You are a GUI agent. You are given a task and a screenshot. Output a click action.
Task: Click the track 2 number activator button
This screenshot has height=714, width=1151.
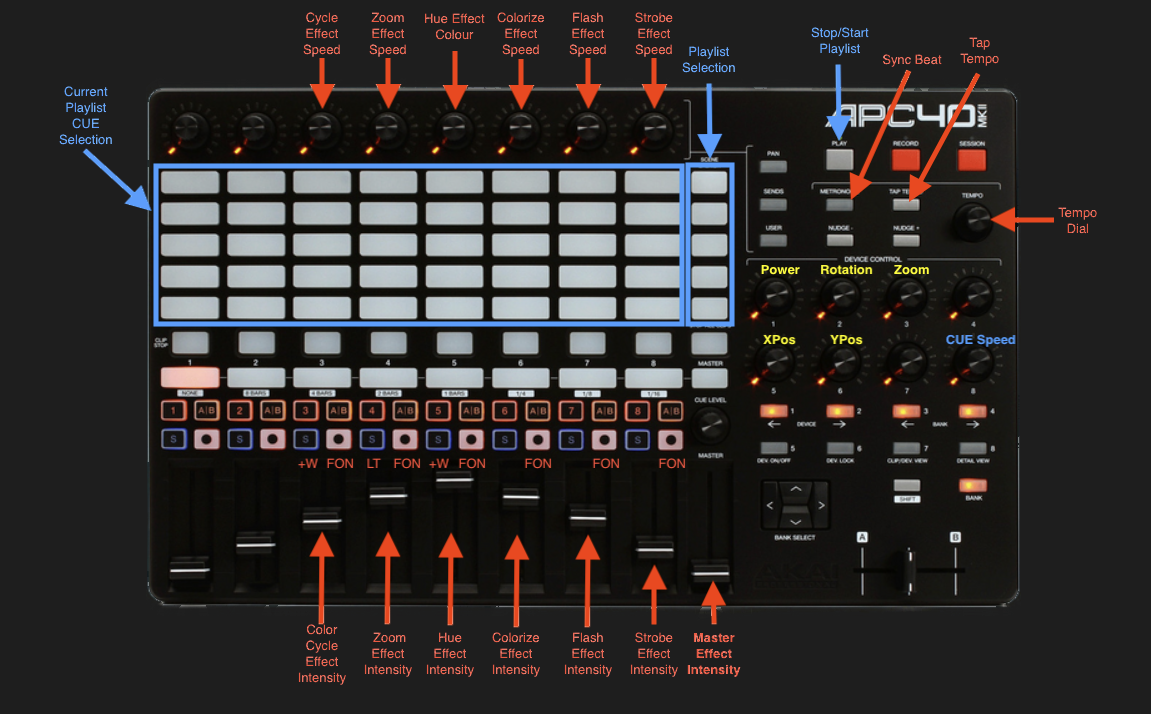pyautogui.click(x=239, y=411)
